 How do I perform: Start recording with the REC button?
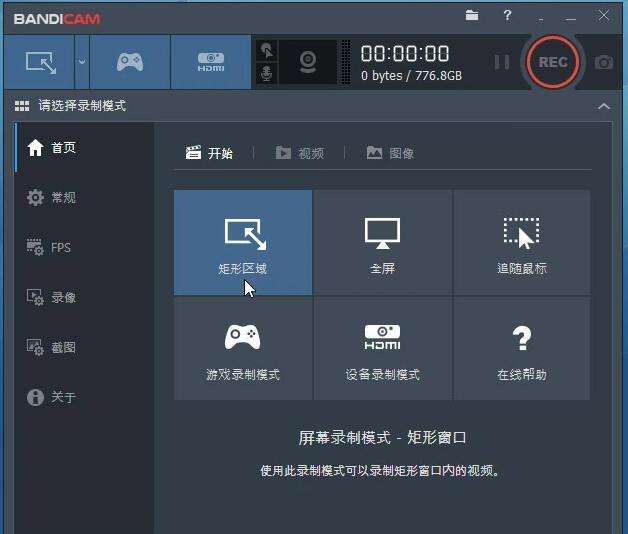tap(553, 62)
